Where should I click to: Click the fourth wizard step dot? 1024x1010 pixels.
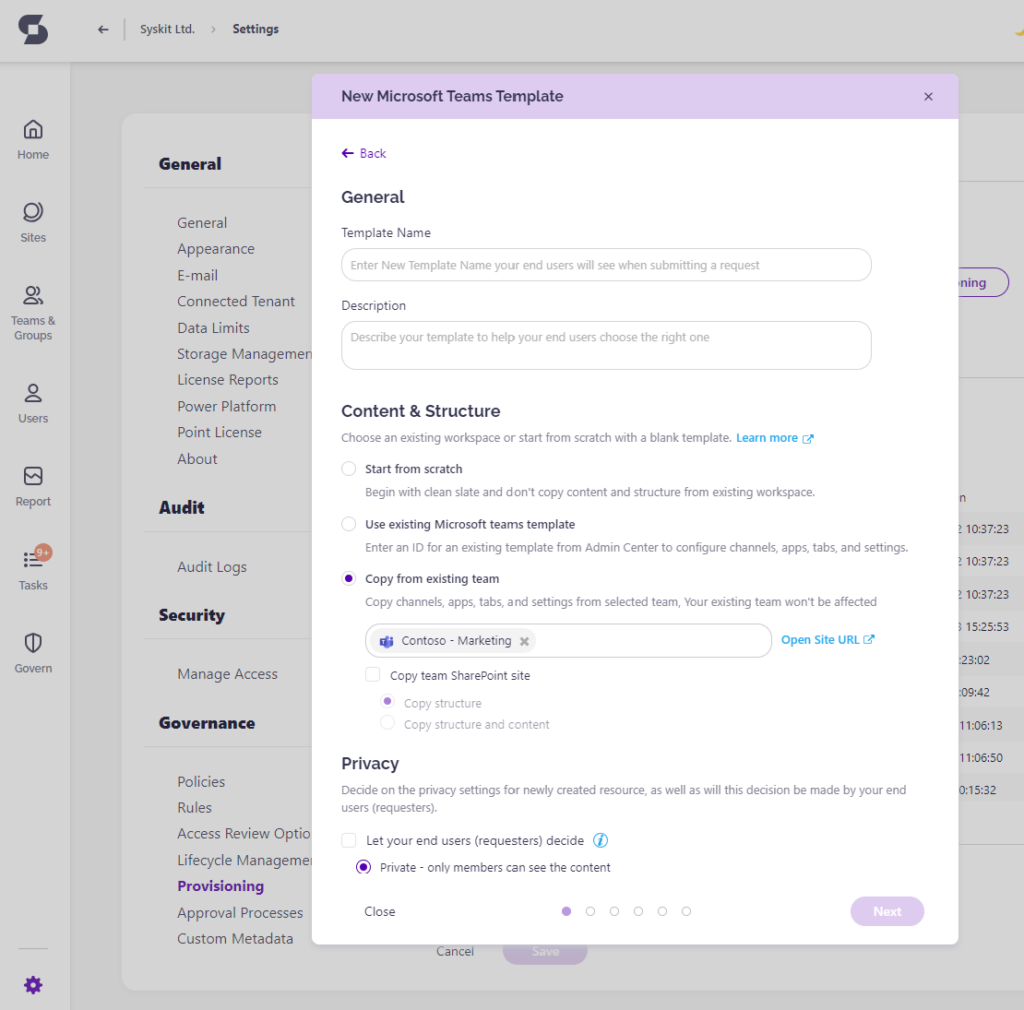(638, 911)
